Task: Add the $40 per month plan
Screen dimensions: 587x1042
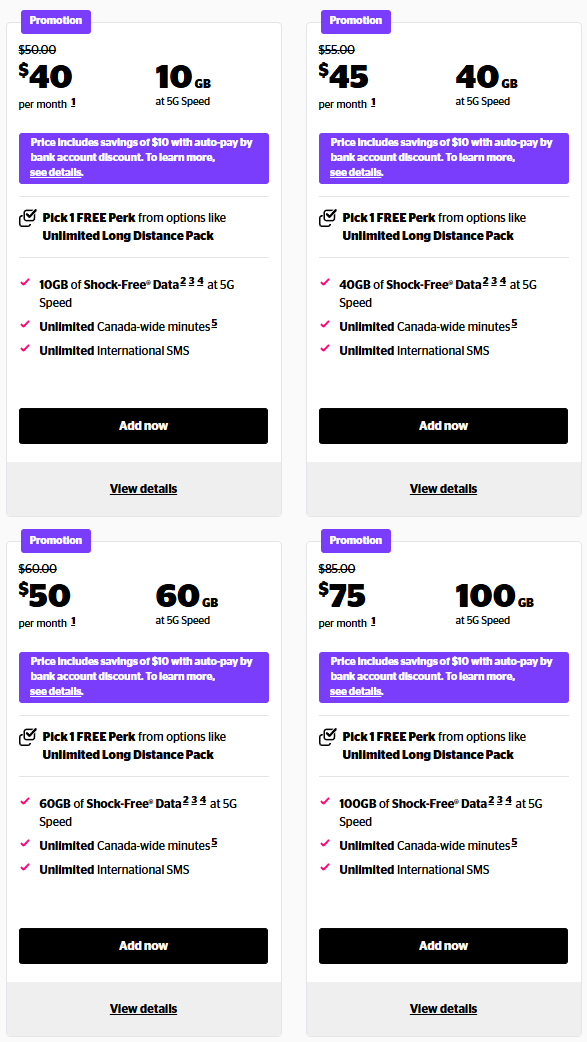Action: [x=143, y=426]
